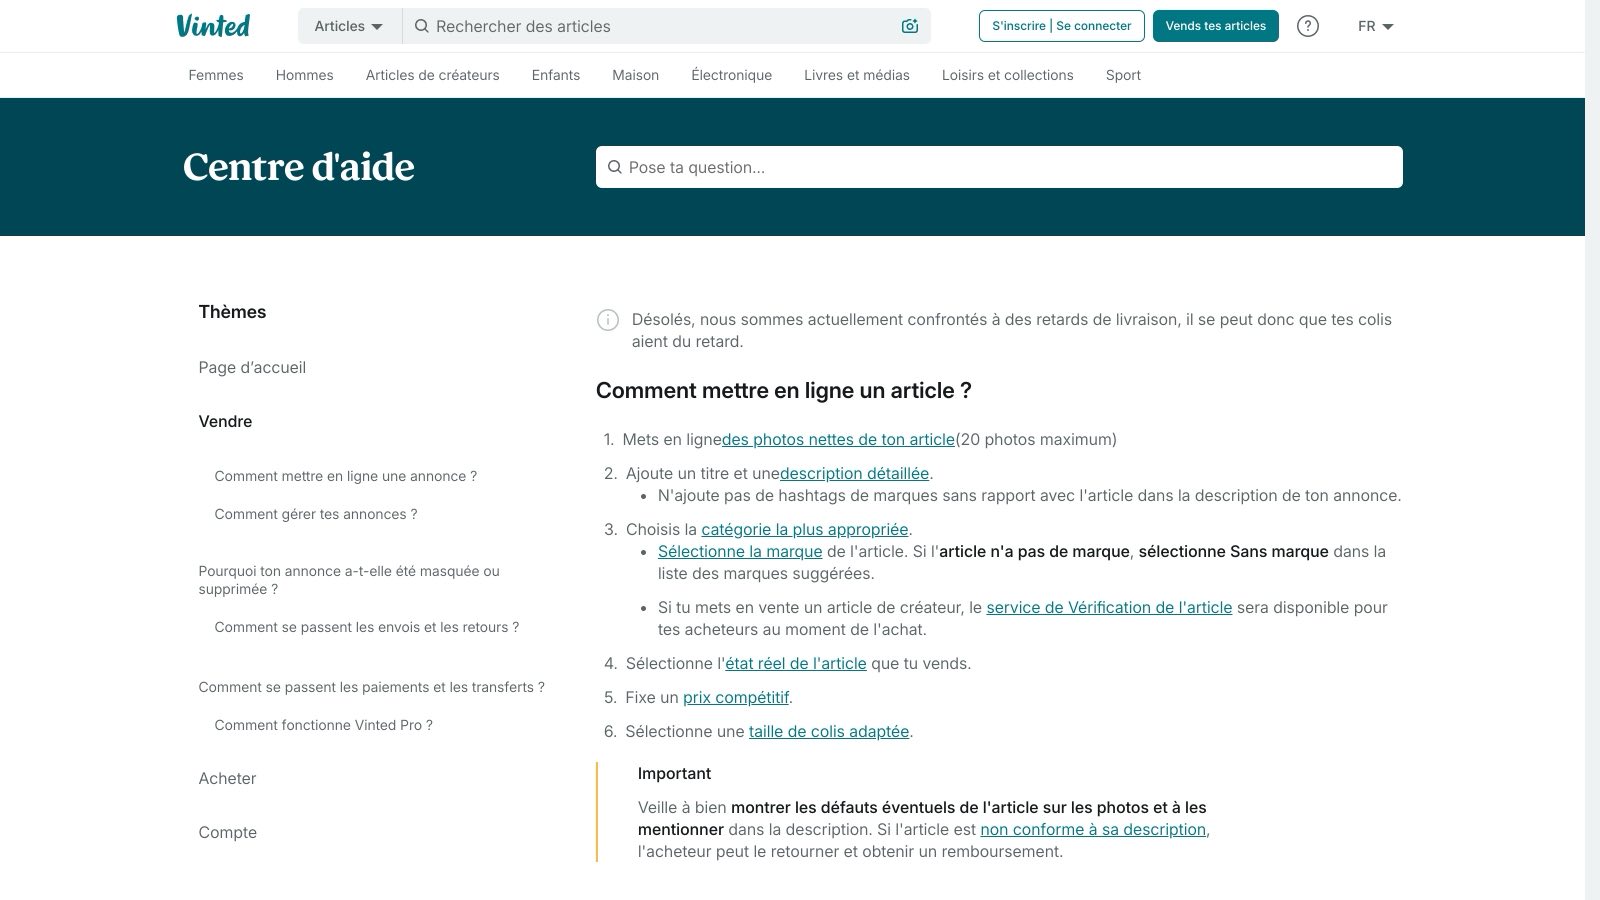Follow link des photos nettes de ton article
Image resolution: width=1600 pixels, height=900 pixels.
click(838, 440)
